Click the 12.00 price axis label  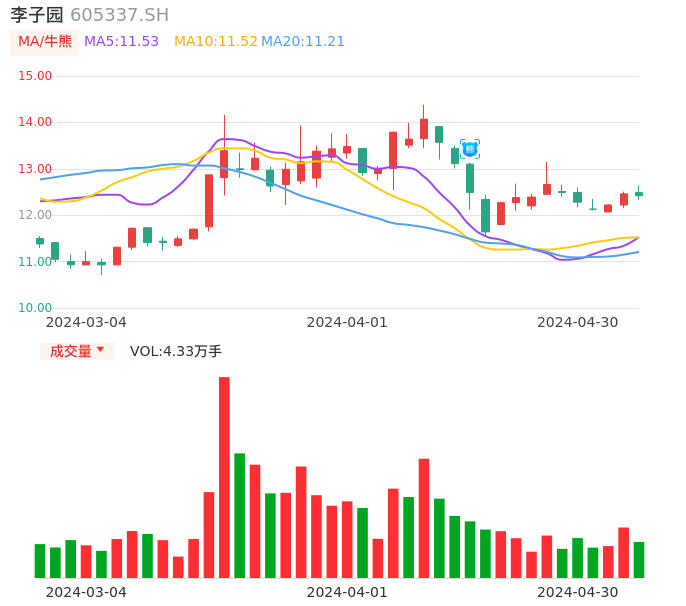(x=36, y=215)
